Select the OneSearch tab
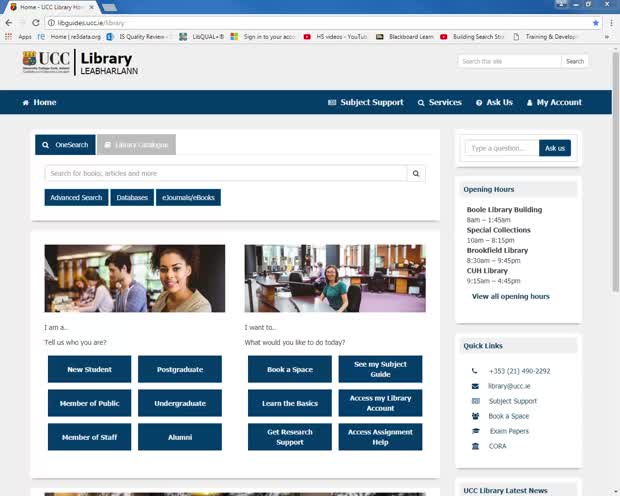620x496 pixels. tap(65, 145)
